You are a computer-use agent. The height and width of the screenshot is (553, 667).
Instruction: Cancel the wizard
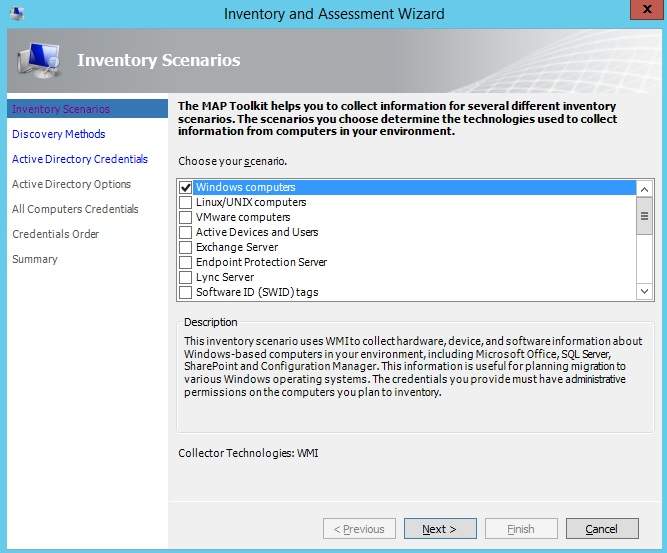pyautogui.click(x=601, y=529)
